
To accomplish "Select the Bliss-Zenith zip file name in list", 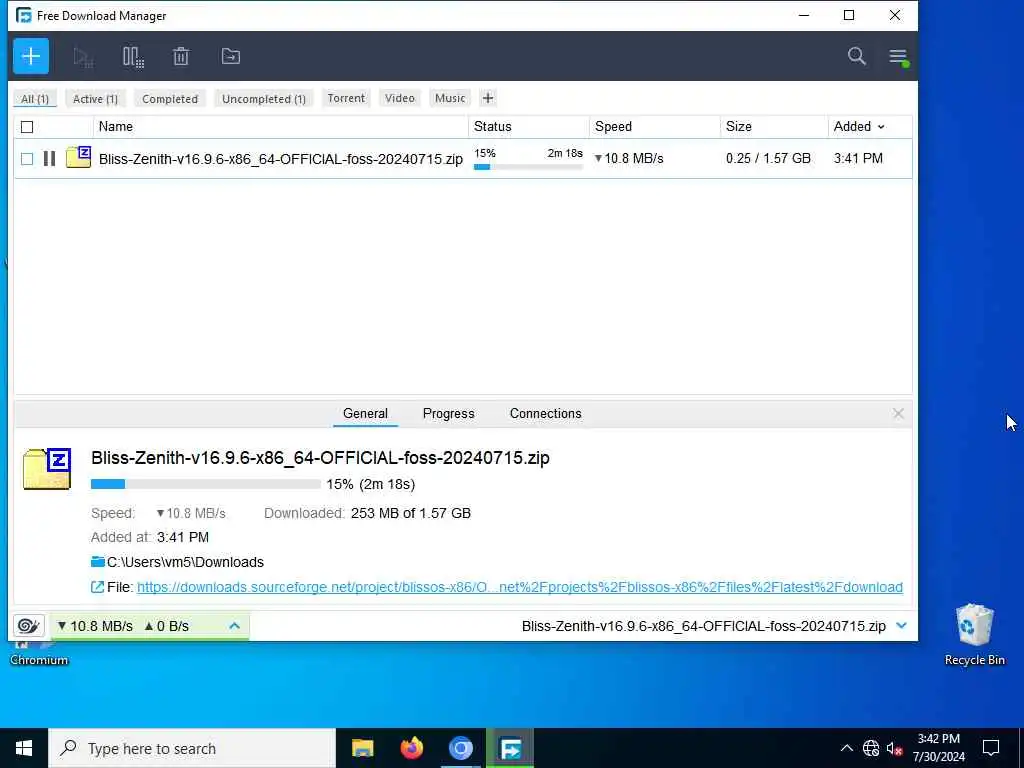I will (x=281, y=159).
